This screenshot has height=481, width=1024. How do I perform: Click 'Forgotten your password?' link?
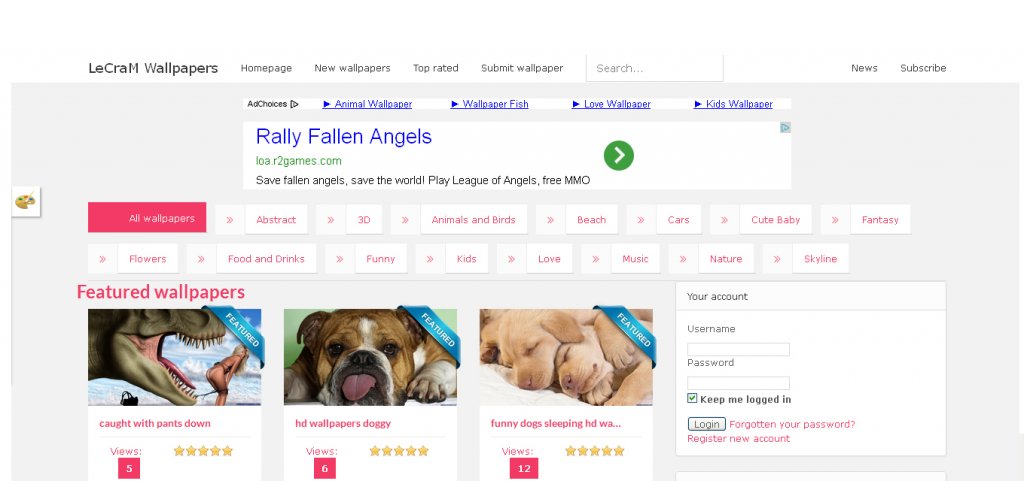[792, 424]
